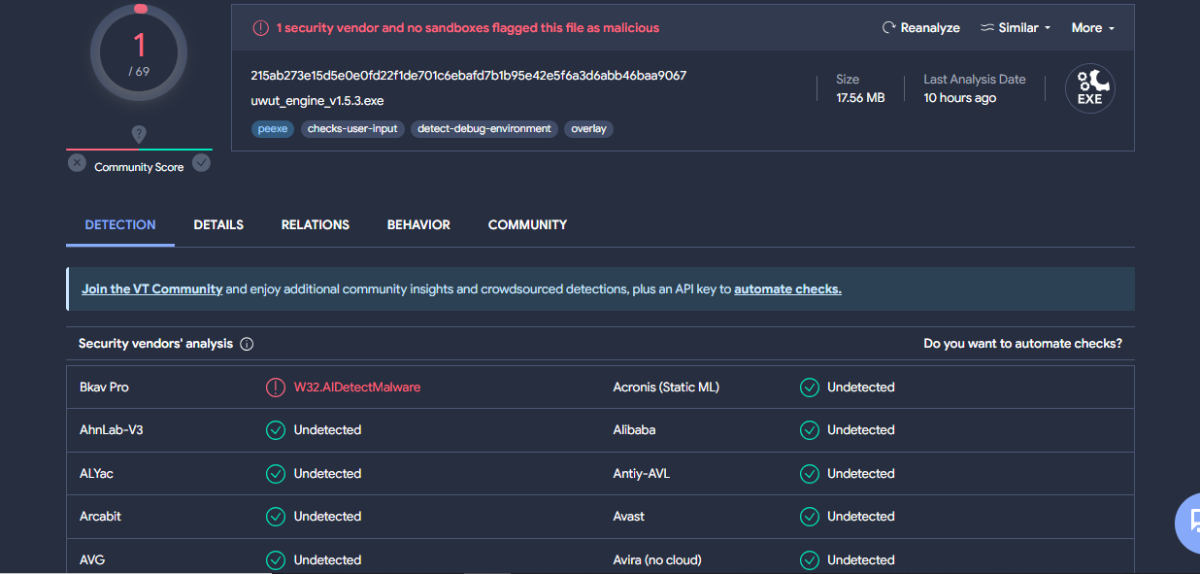This screenshot has height=574, width=1200.
Task: Click the EXE file type icon
Action: (1090, 88)
